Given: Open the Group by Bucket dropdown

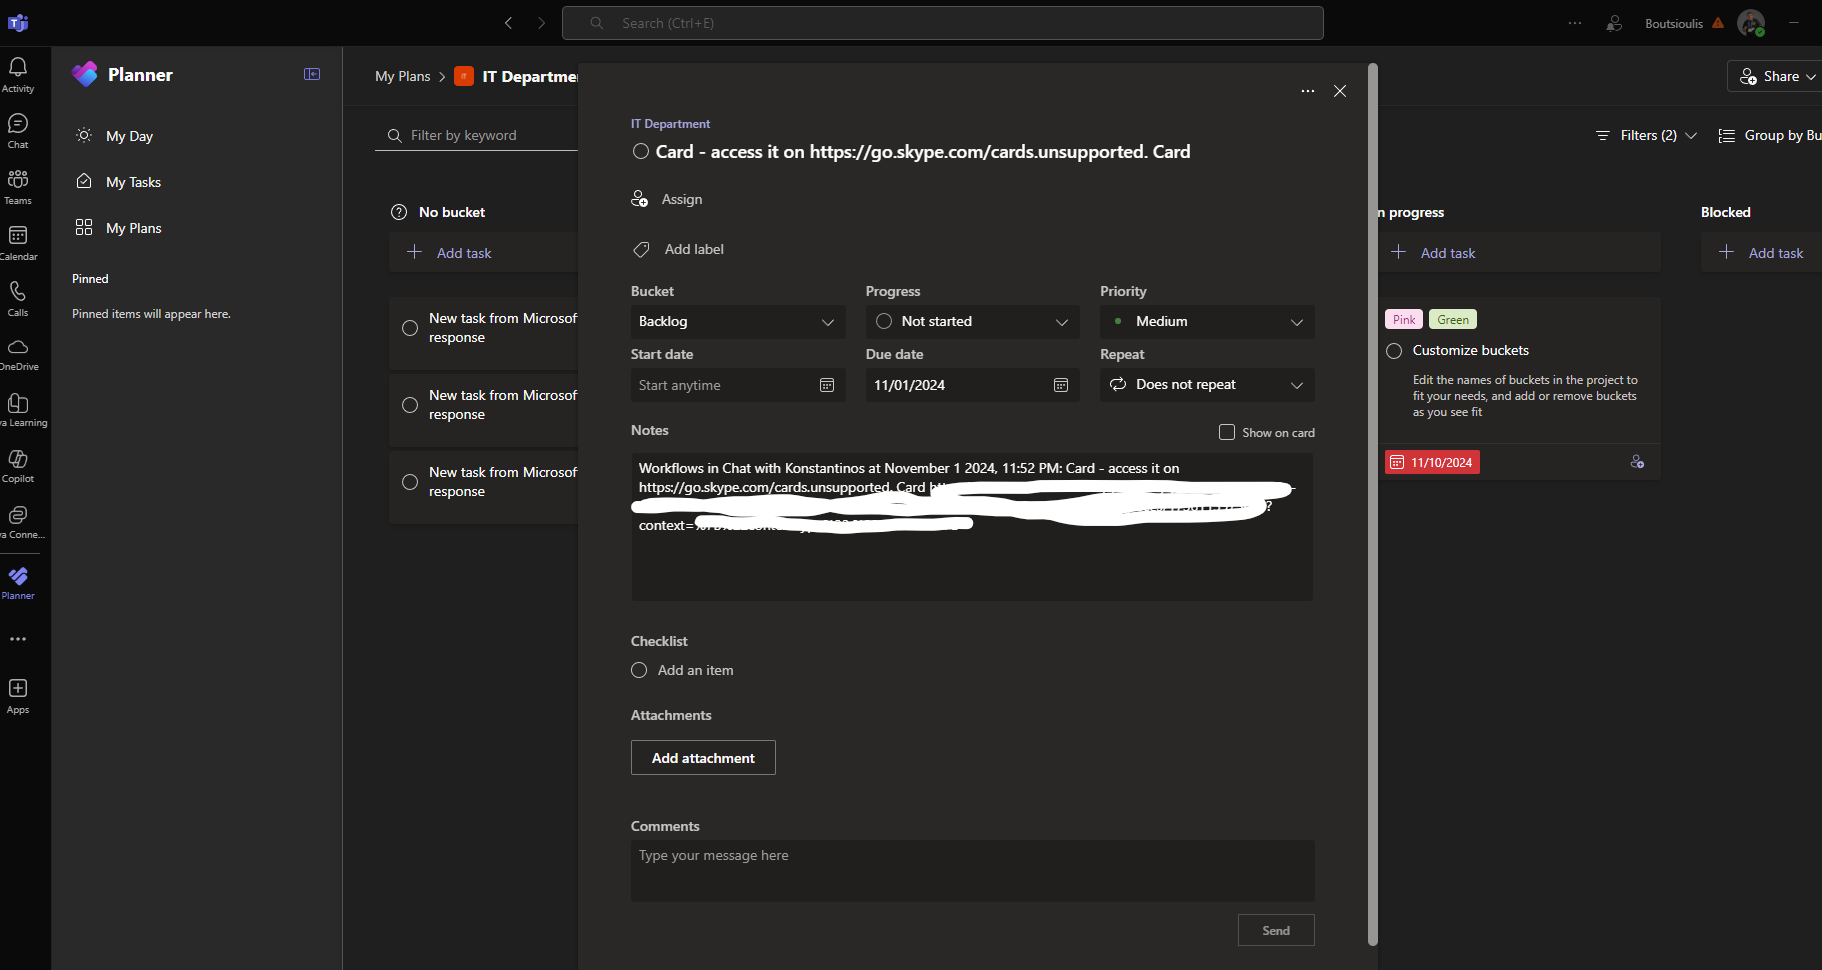Looking at the screenshot, I should pyautogui.click(x=1769, y=135).
